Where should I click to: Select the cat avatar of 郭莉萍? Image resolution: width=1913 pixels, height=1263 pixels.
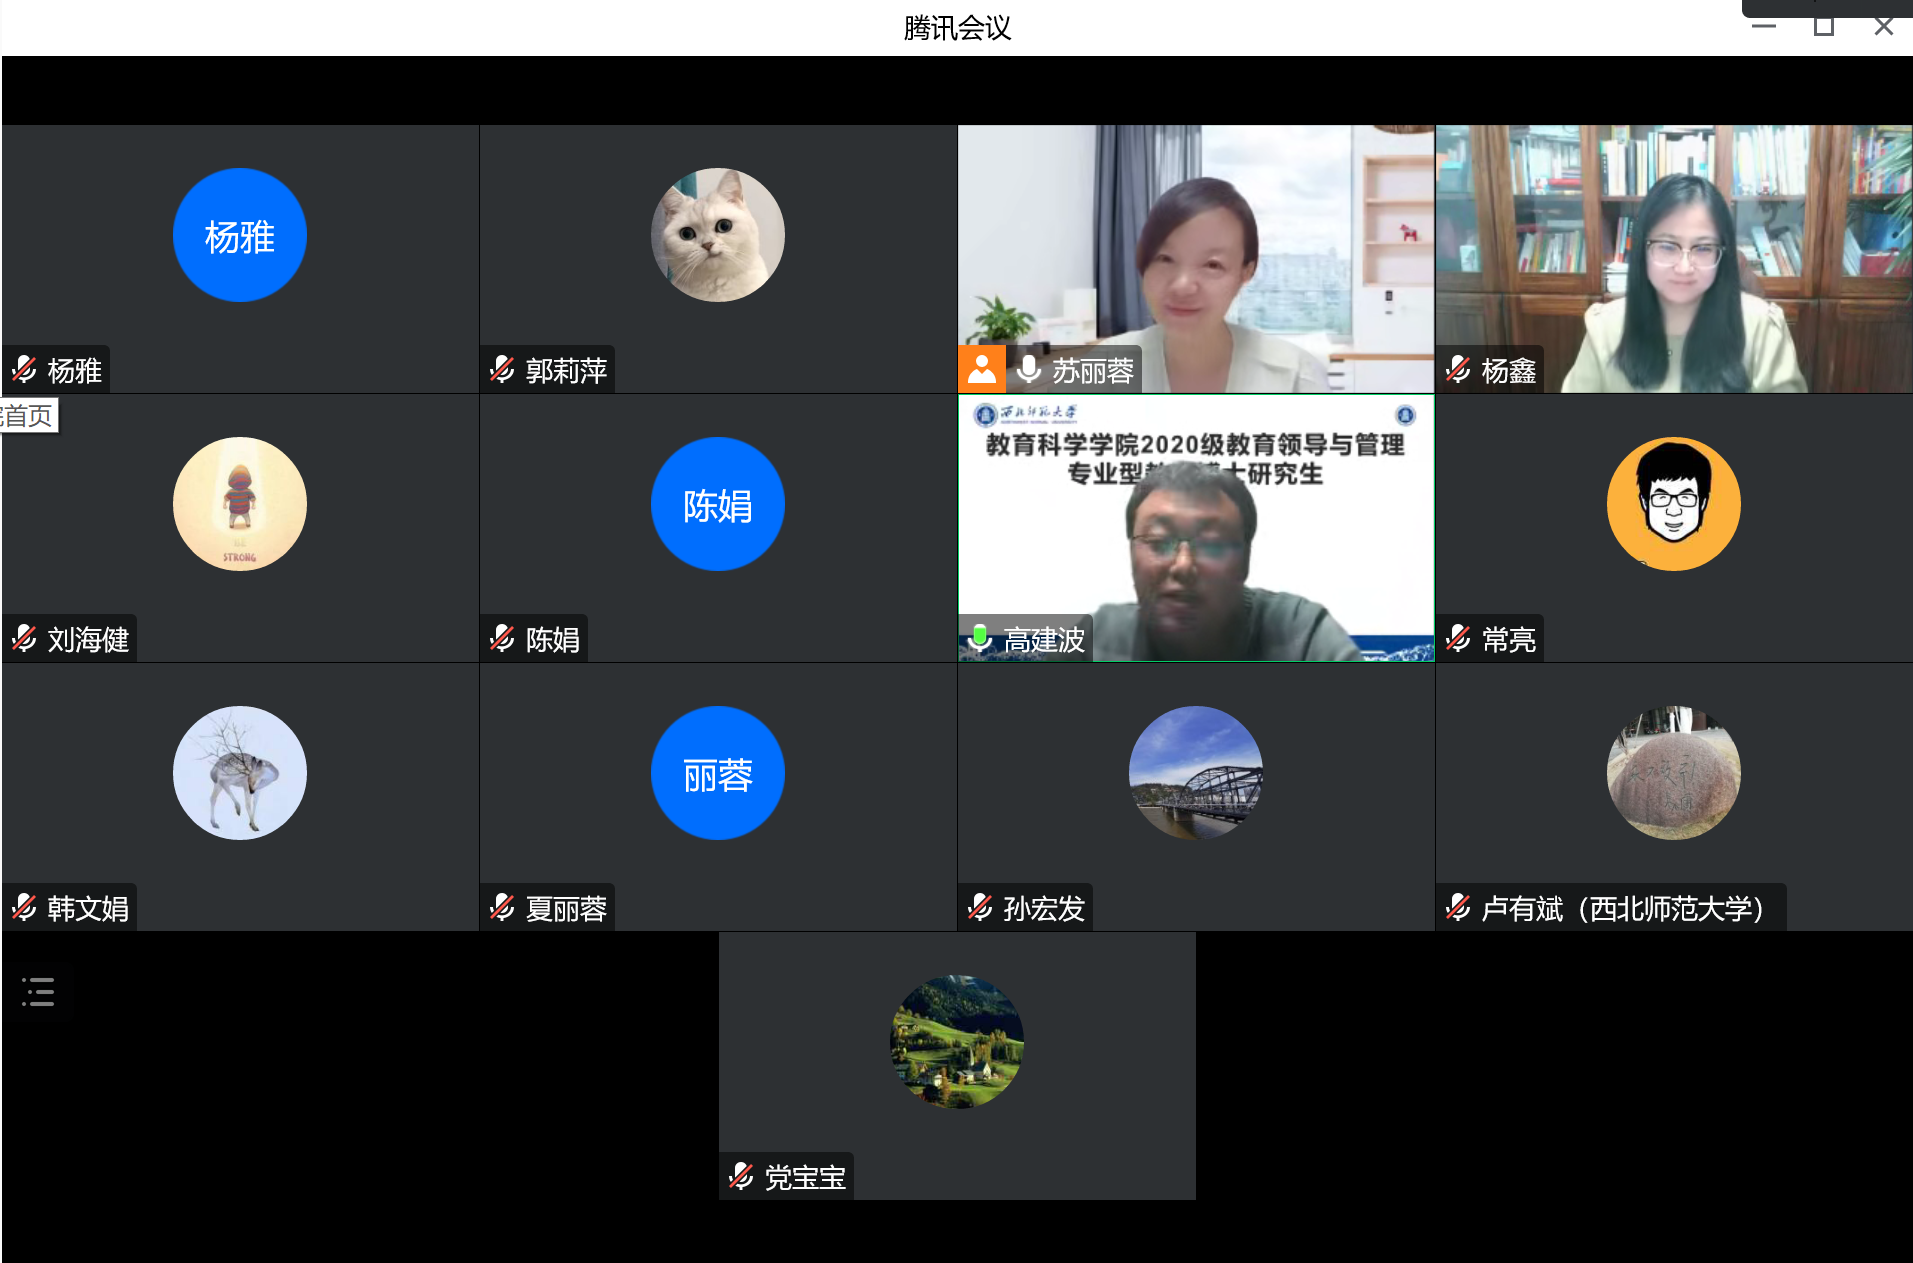(717, 235)
